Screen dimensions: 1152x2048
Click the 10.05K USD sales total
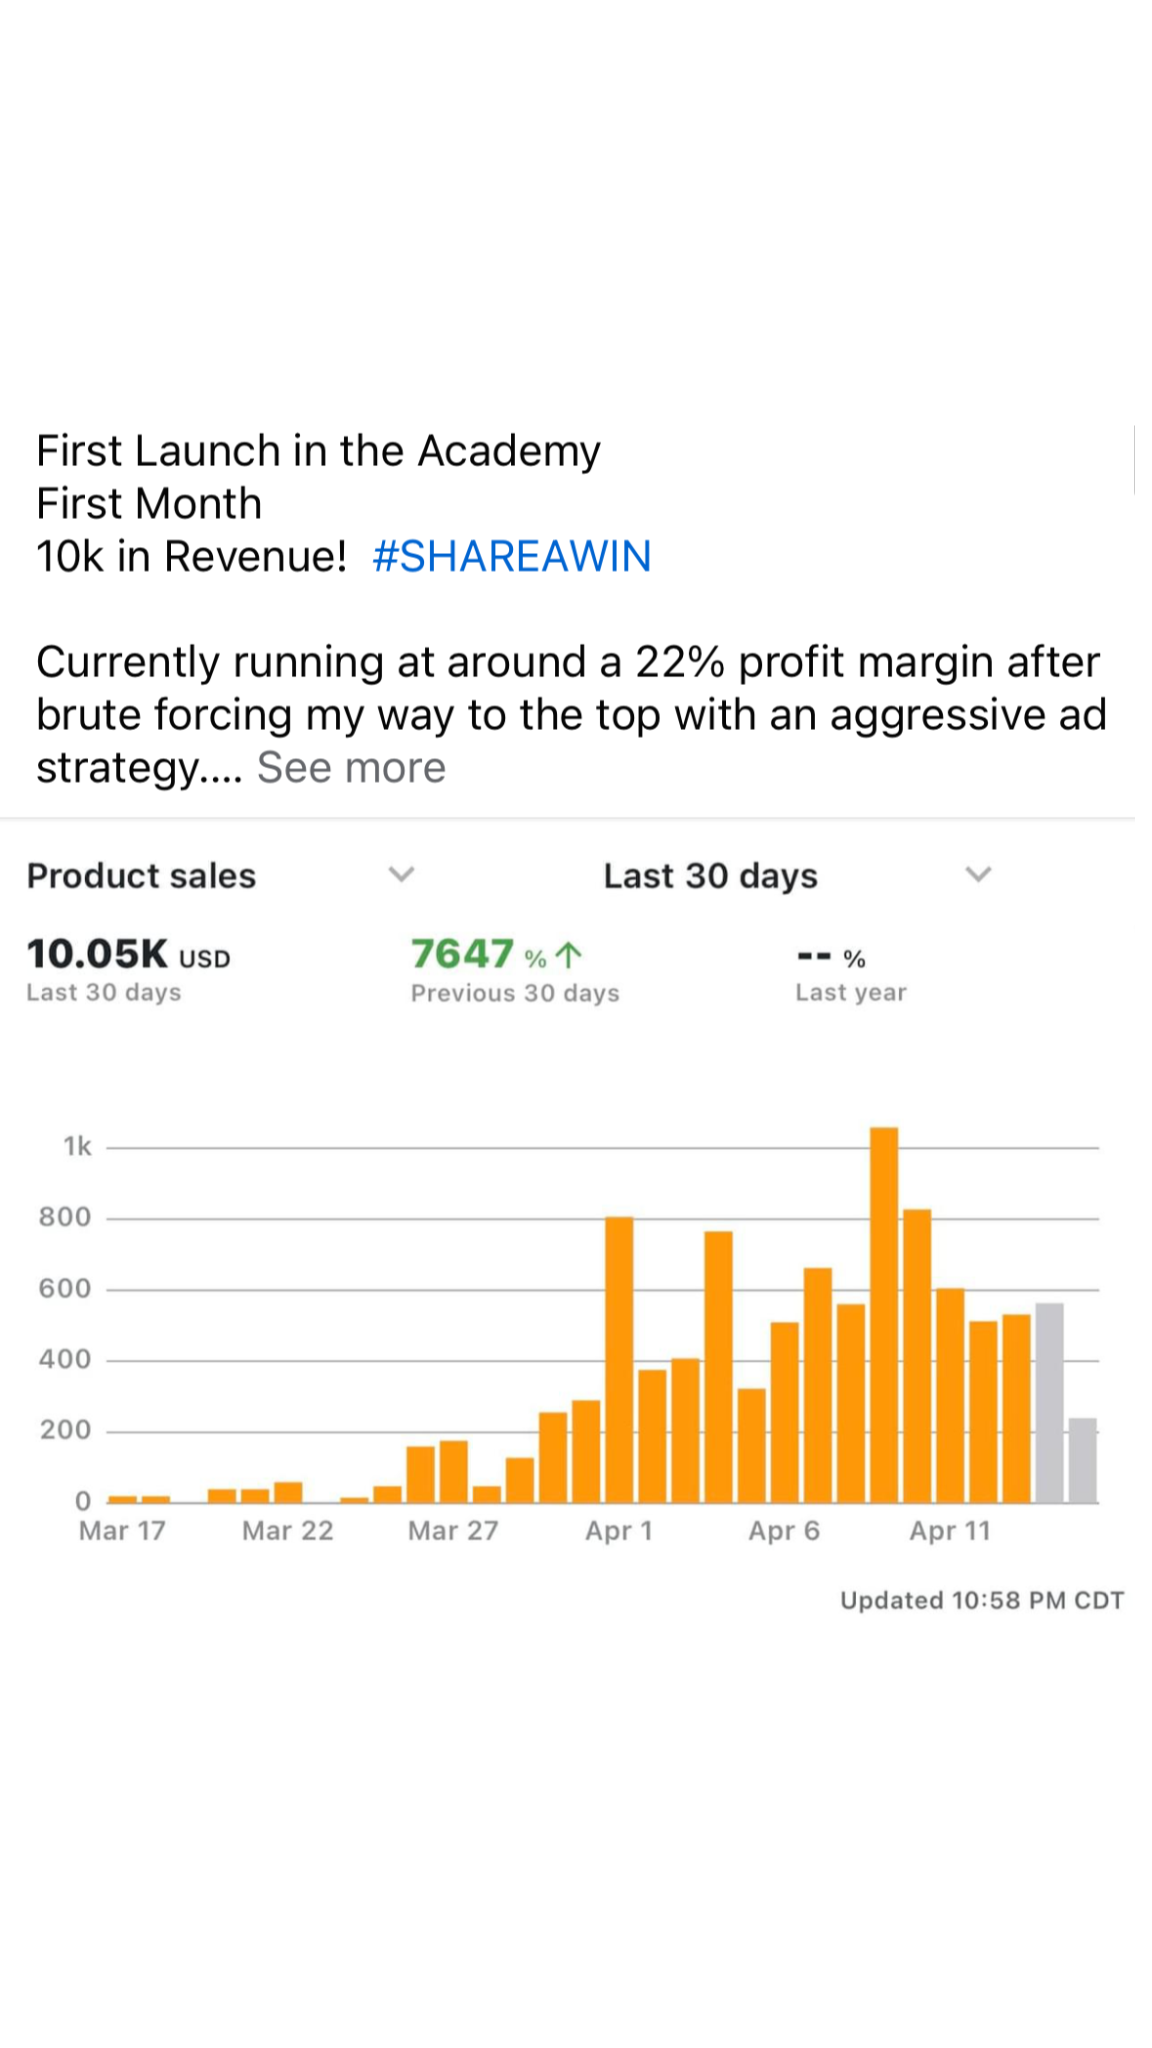point(128,955)
